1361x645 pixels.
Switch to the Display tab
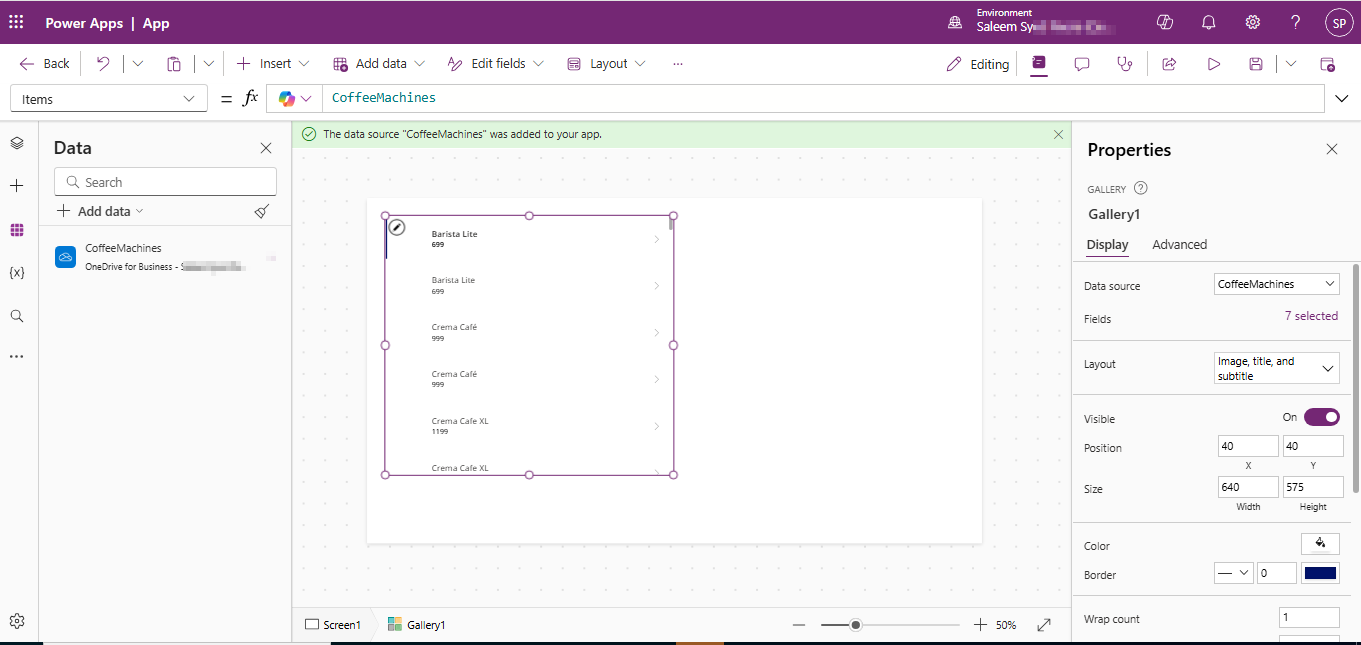(1107, 245)
